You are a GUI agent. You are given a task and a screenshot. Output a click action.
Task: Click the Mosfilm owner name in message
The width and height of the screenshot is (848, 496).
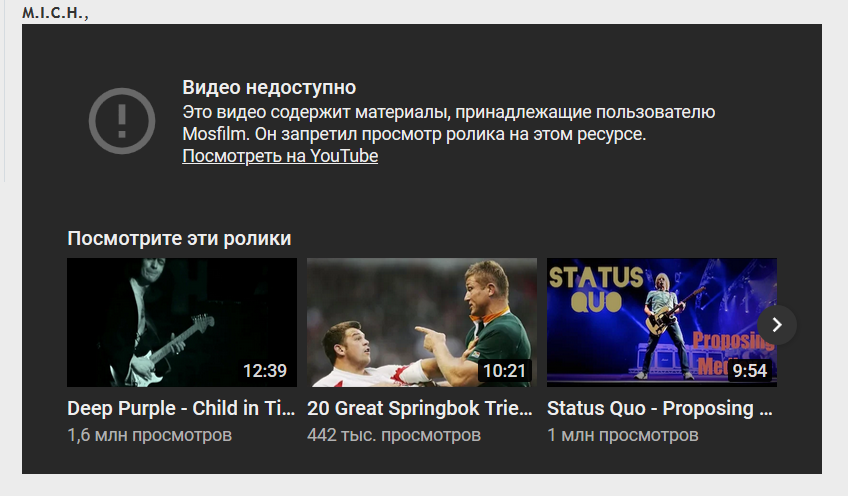pos(215,134)
